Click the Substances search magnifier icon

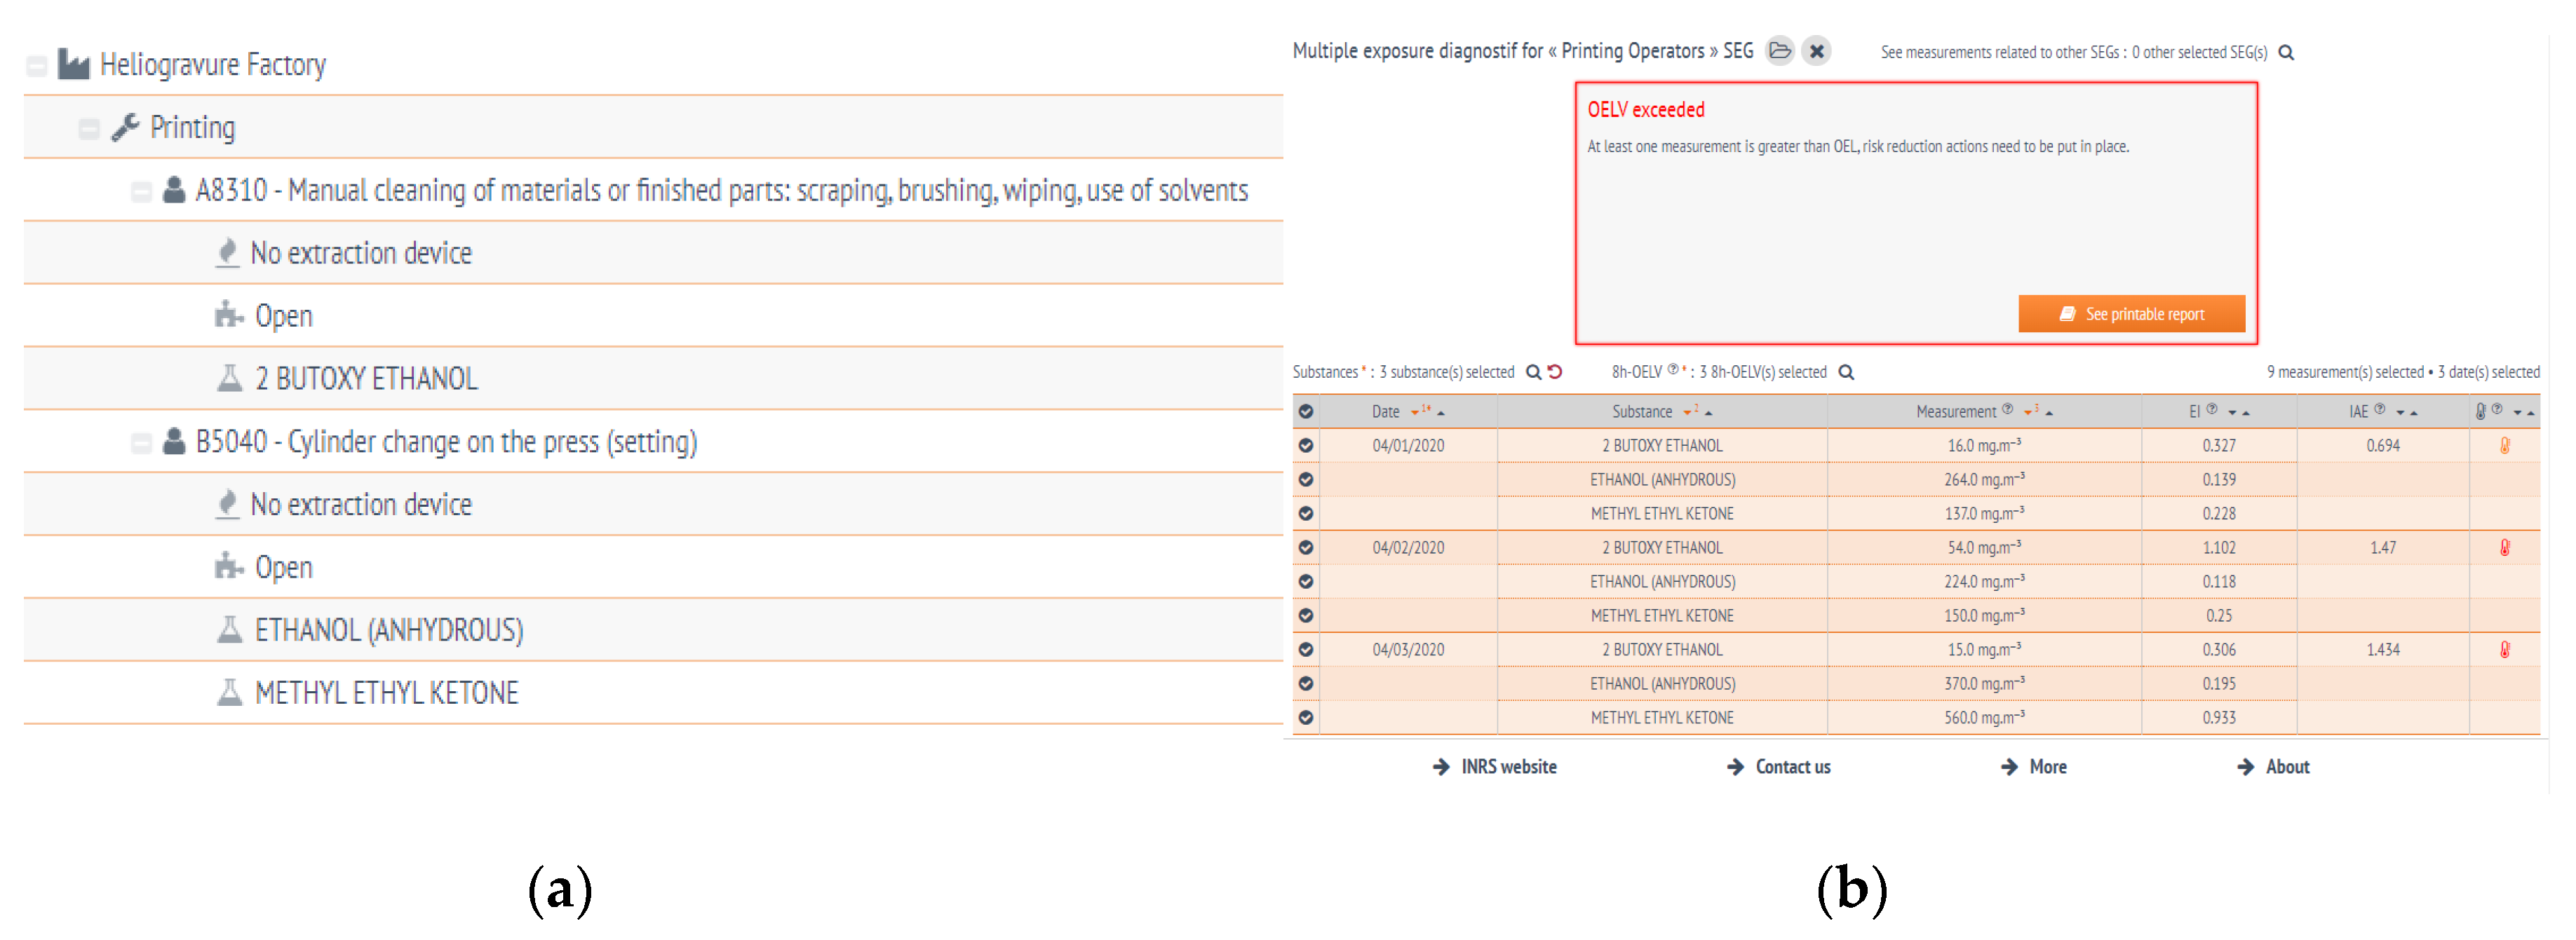pyautogui.click(x=1532, y=372)
